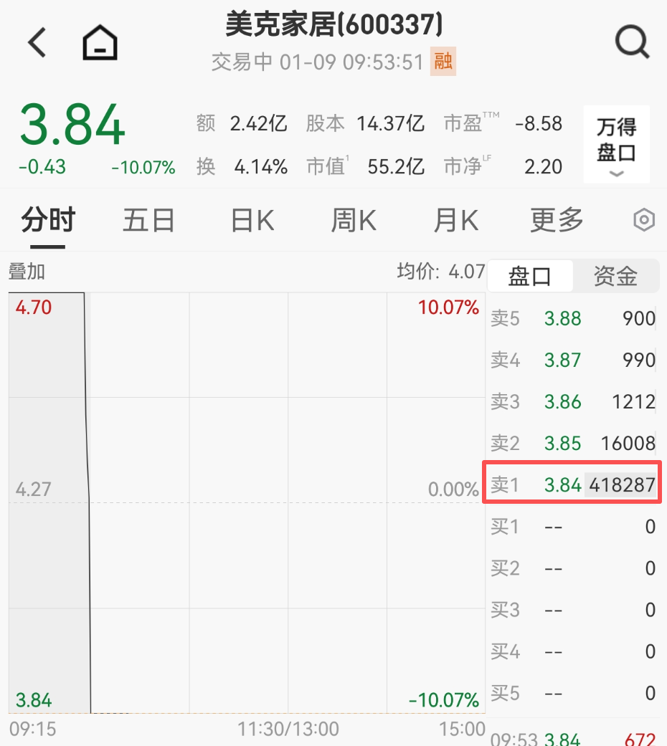The width and height of the screenshot is (667, 746).
Task: Tap the back arrow icon
Action: [38, 43]
